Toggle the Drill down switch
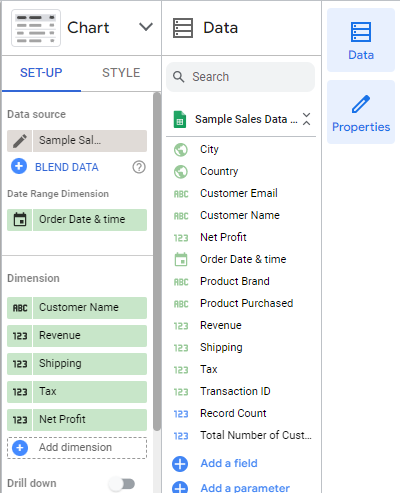 click(123, 483)
